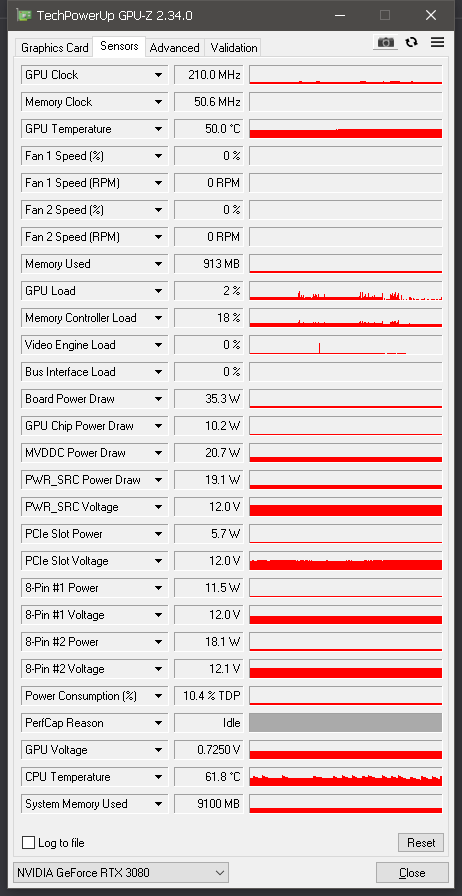This screenshot has width=462, height=896.
Task: Click the Board Power Draw value 35.3 W
Action: point(209,399)
